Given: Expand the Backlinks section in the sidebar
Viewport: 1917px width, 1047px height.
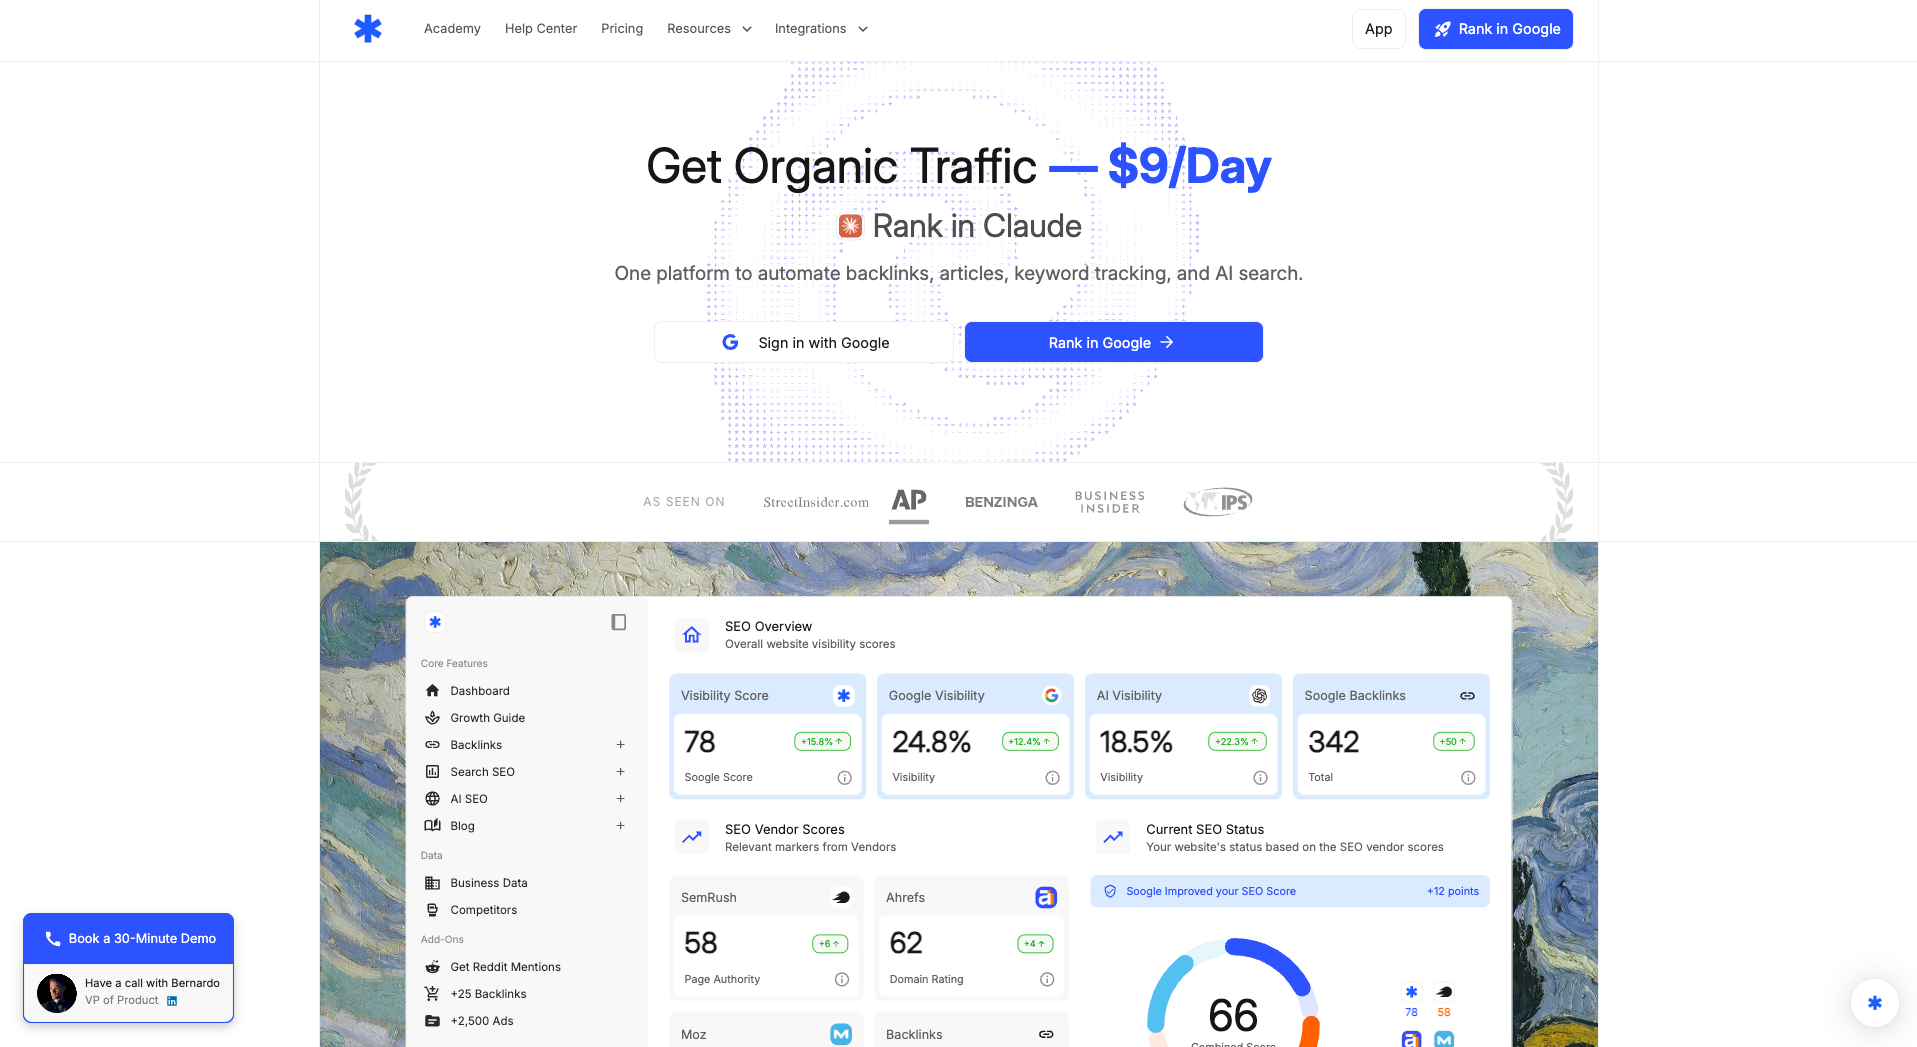Looking at the screenshot, I should point(620,744).
